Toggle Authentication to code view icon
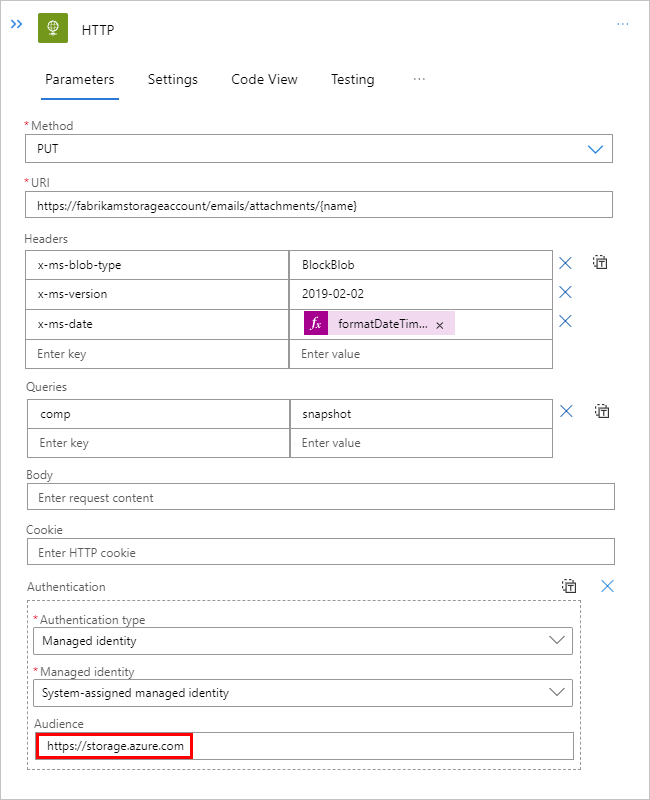Image resolution: width=650 pixels, height=800 pixels. (569, 586)
